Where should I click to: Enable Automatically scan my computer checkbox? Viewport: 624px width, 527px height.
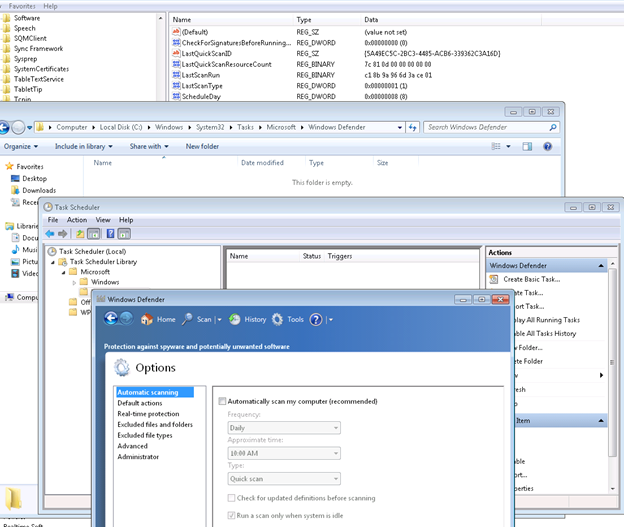[x=222, y=401]
